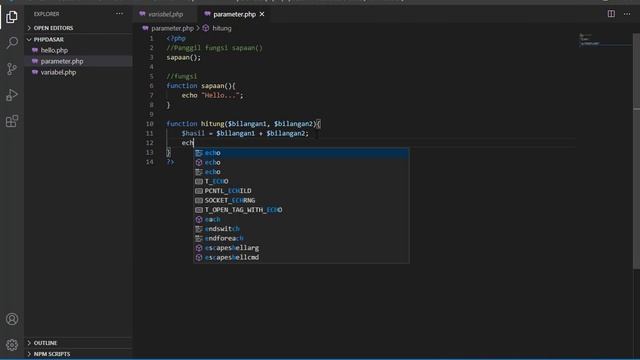Open the Search view icon
640x360 pixels.
[12, 42]
